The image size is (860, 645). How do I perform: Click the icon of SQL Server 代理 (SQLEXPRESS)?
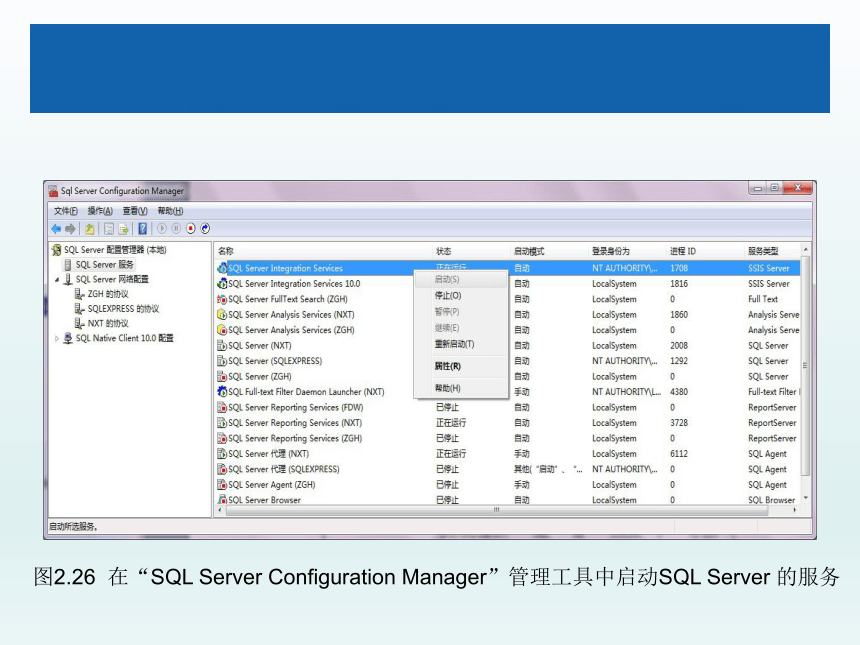[x=222, y=469]
